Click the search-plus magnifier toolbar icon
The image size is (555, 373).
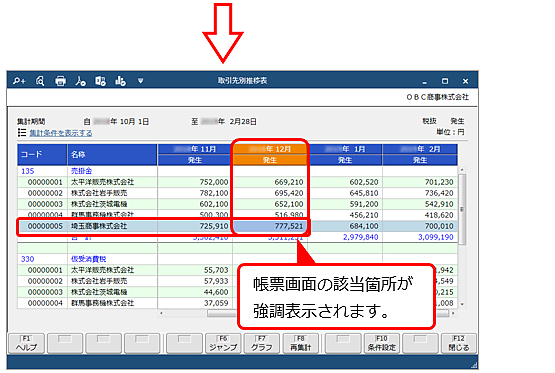pos(19,81)
